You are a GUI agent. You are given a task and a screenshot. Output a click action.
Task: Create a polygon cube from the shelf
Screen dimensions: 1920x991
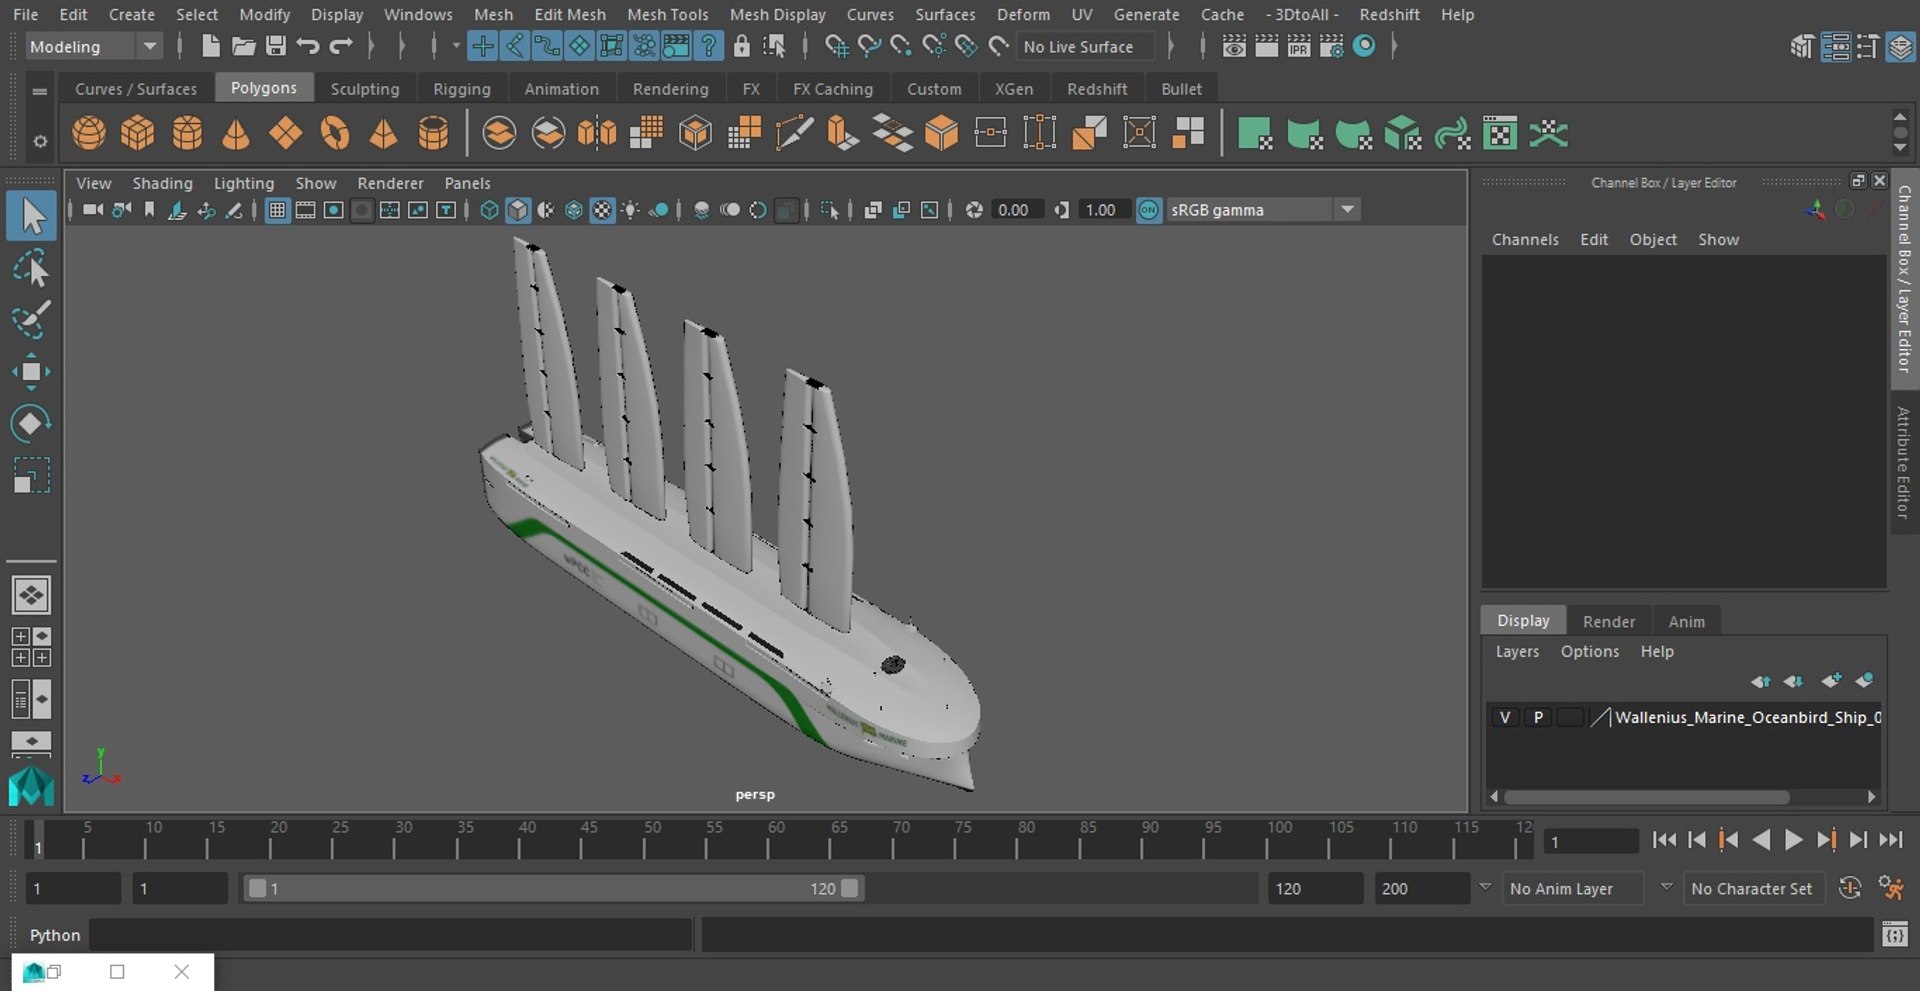point(138,133)
